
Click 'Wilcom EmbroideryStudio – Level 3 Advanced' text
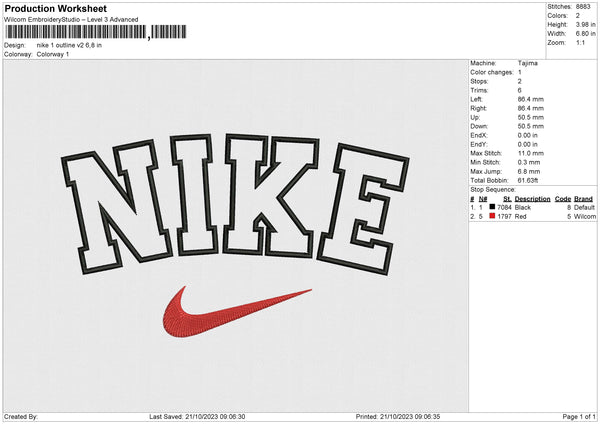pyautogui.click(x=71, y=20)
